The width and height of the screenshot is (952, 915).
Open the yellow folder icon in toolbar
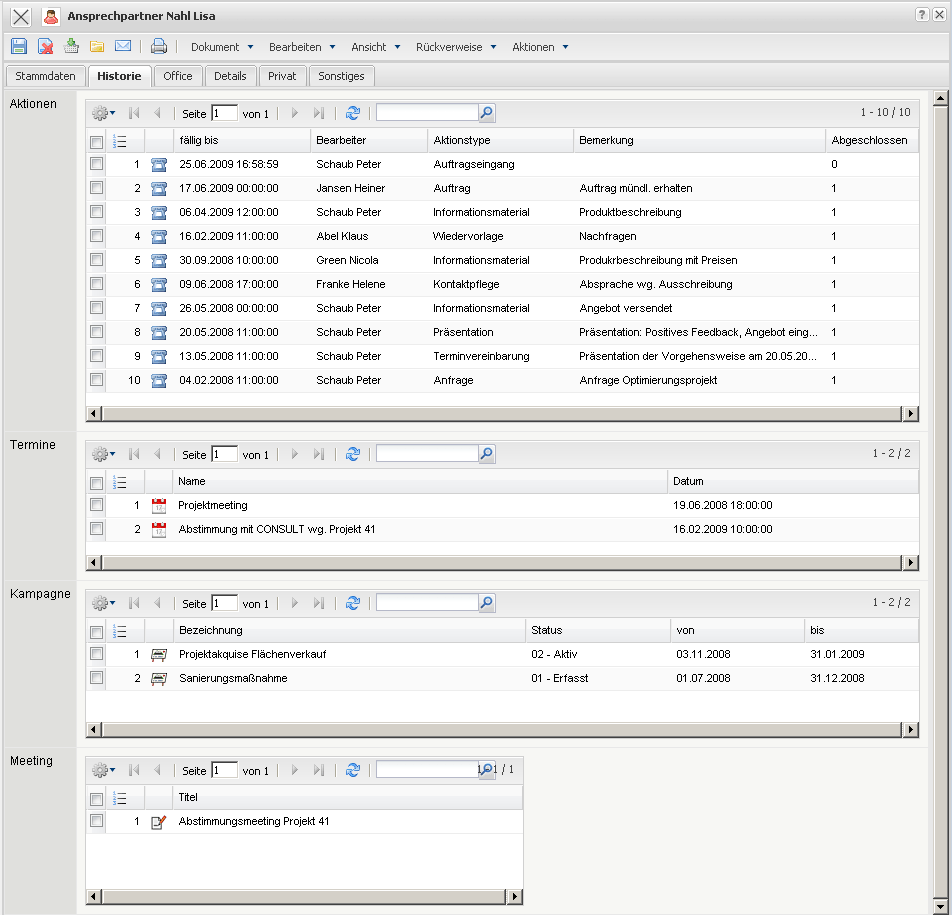(97, 46)
